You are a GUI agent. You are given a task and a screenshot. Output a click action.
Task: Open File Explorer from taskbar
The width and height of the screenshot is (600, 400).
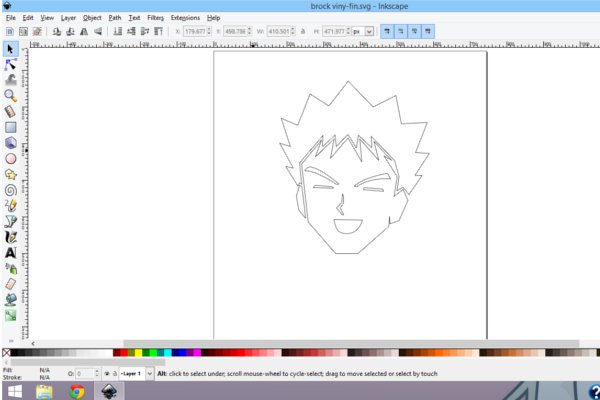(x=44, y=392)
